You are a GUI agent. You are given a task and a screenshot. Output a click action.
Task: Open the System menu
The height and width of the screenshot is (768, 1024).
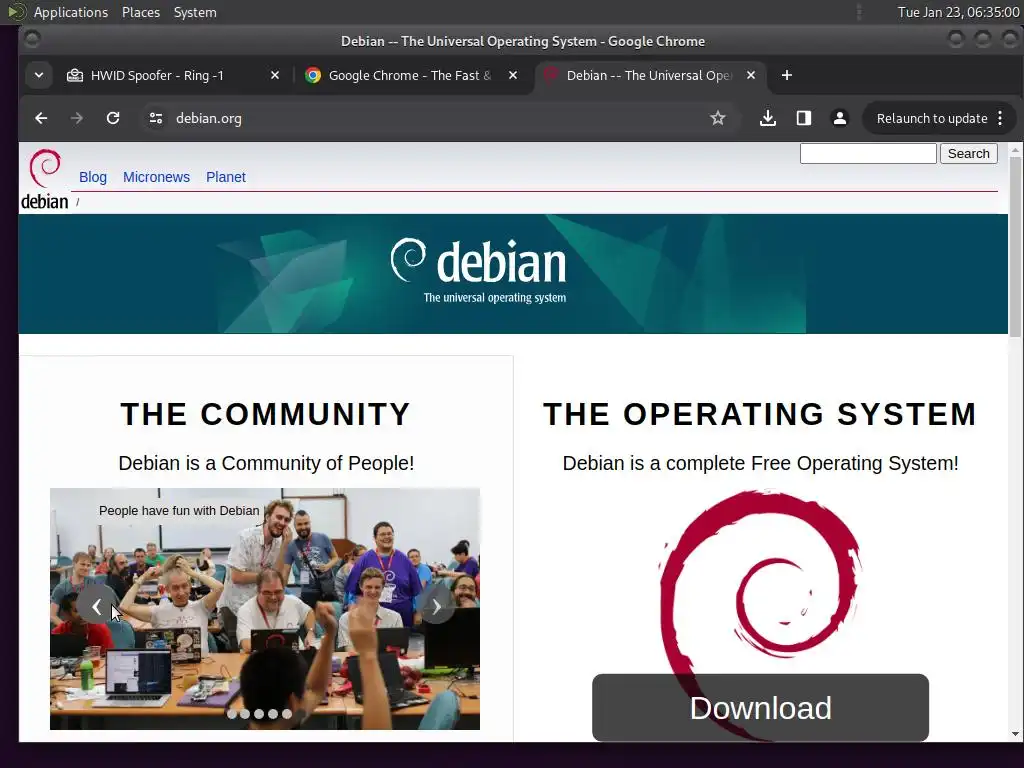pyautogui.click(x=195, y=12)
